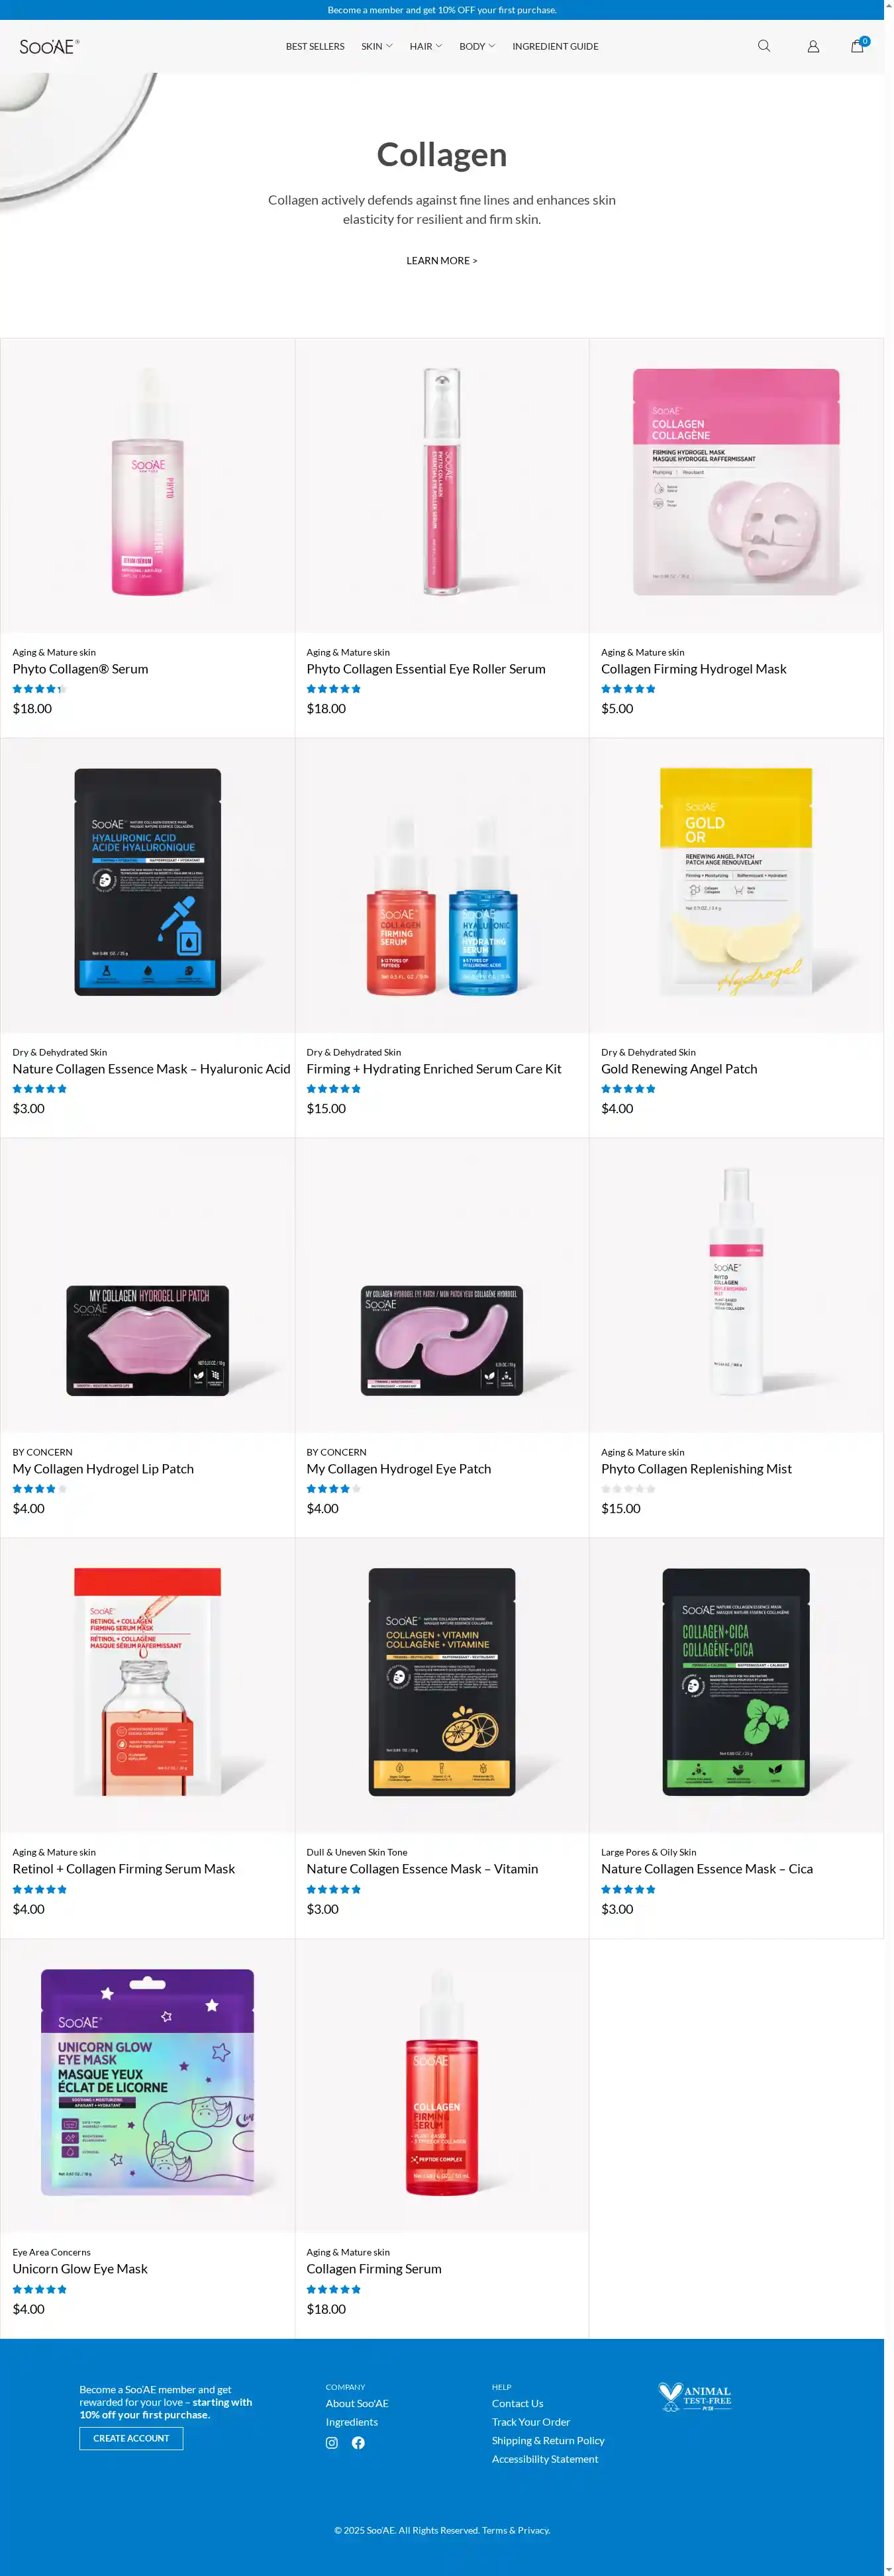
Task: Open Unicorn Glow Eye Mask product image
Action: [148, 2085]
